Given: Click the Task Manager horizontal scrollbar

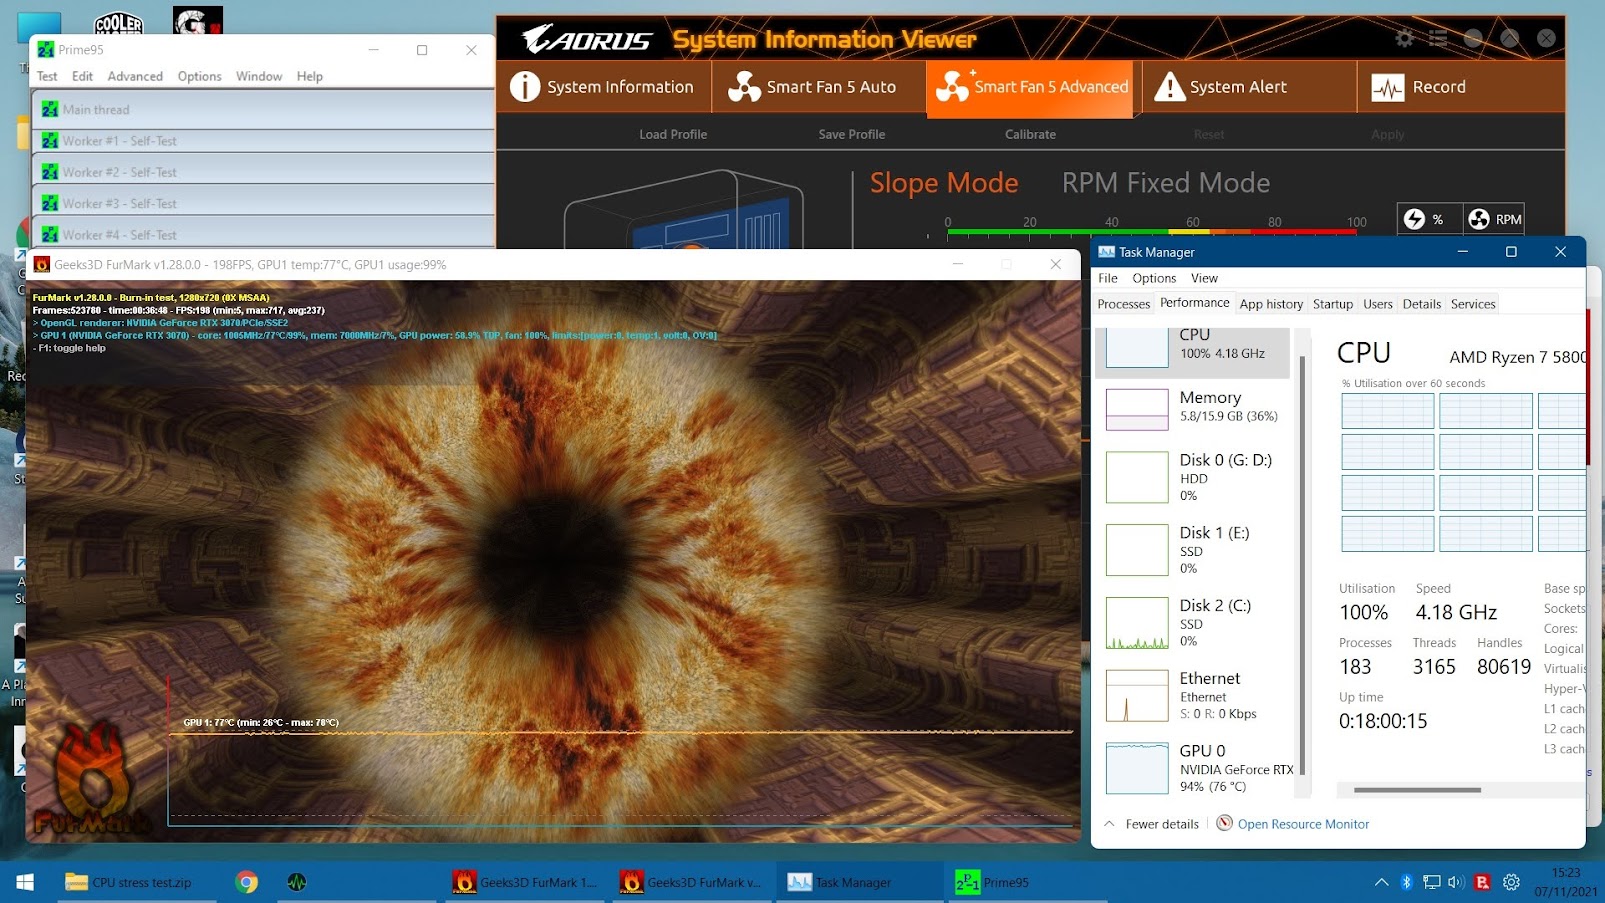Looking at the screenshot, I should [1417, 790].
